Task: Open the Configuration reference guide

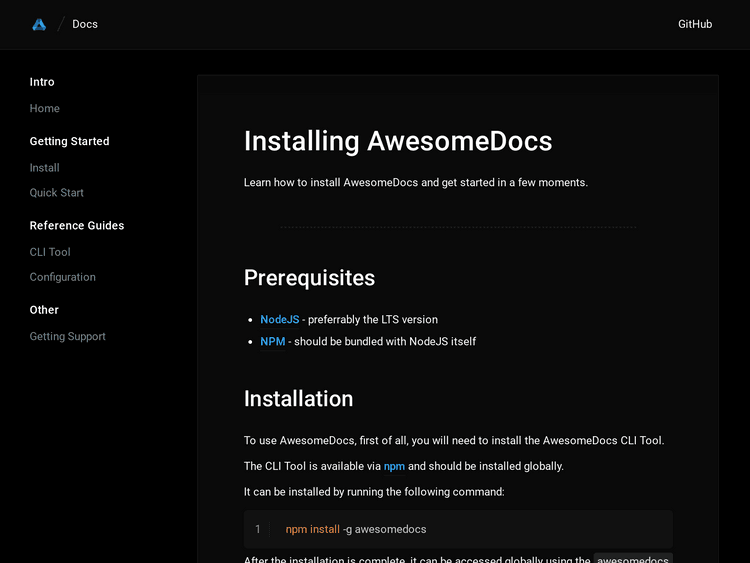Action: pyautogui.click(x=63, y=277)
